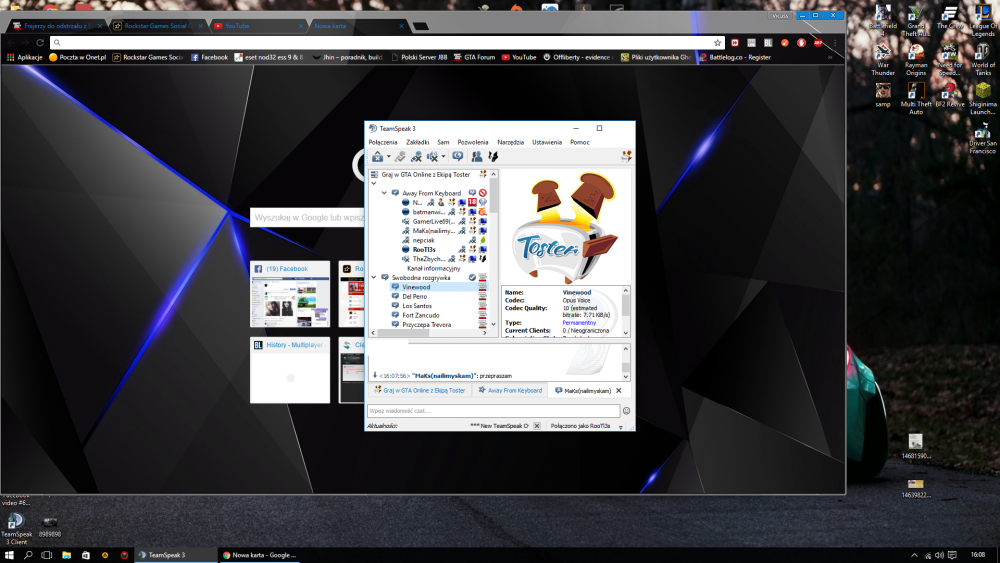
Task: Toggle speaker mute in TeamSpeak toolbar
Action: pyautogui.click(x=432, y=157)
